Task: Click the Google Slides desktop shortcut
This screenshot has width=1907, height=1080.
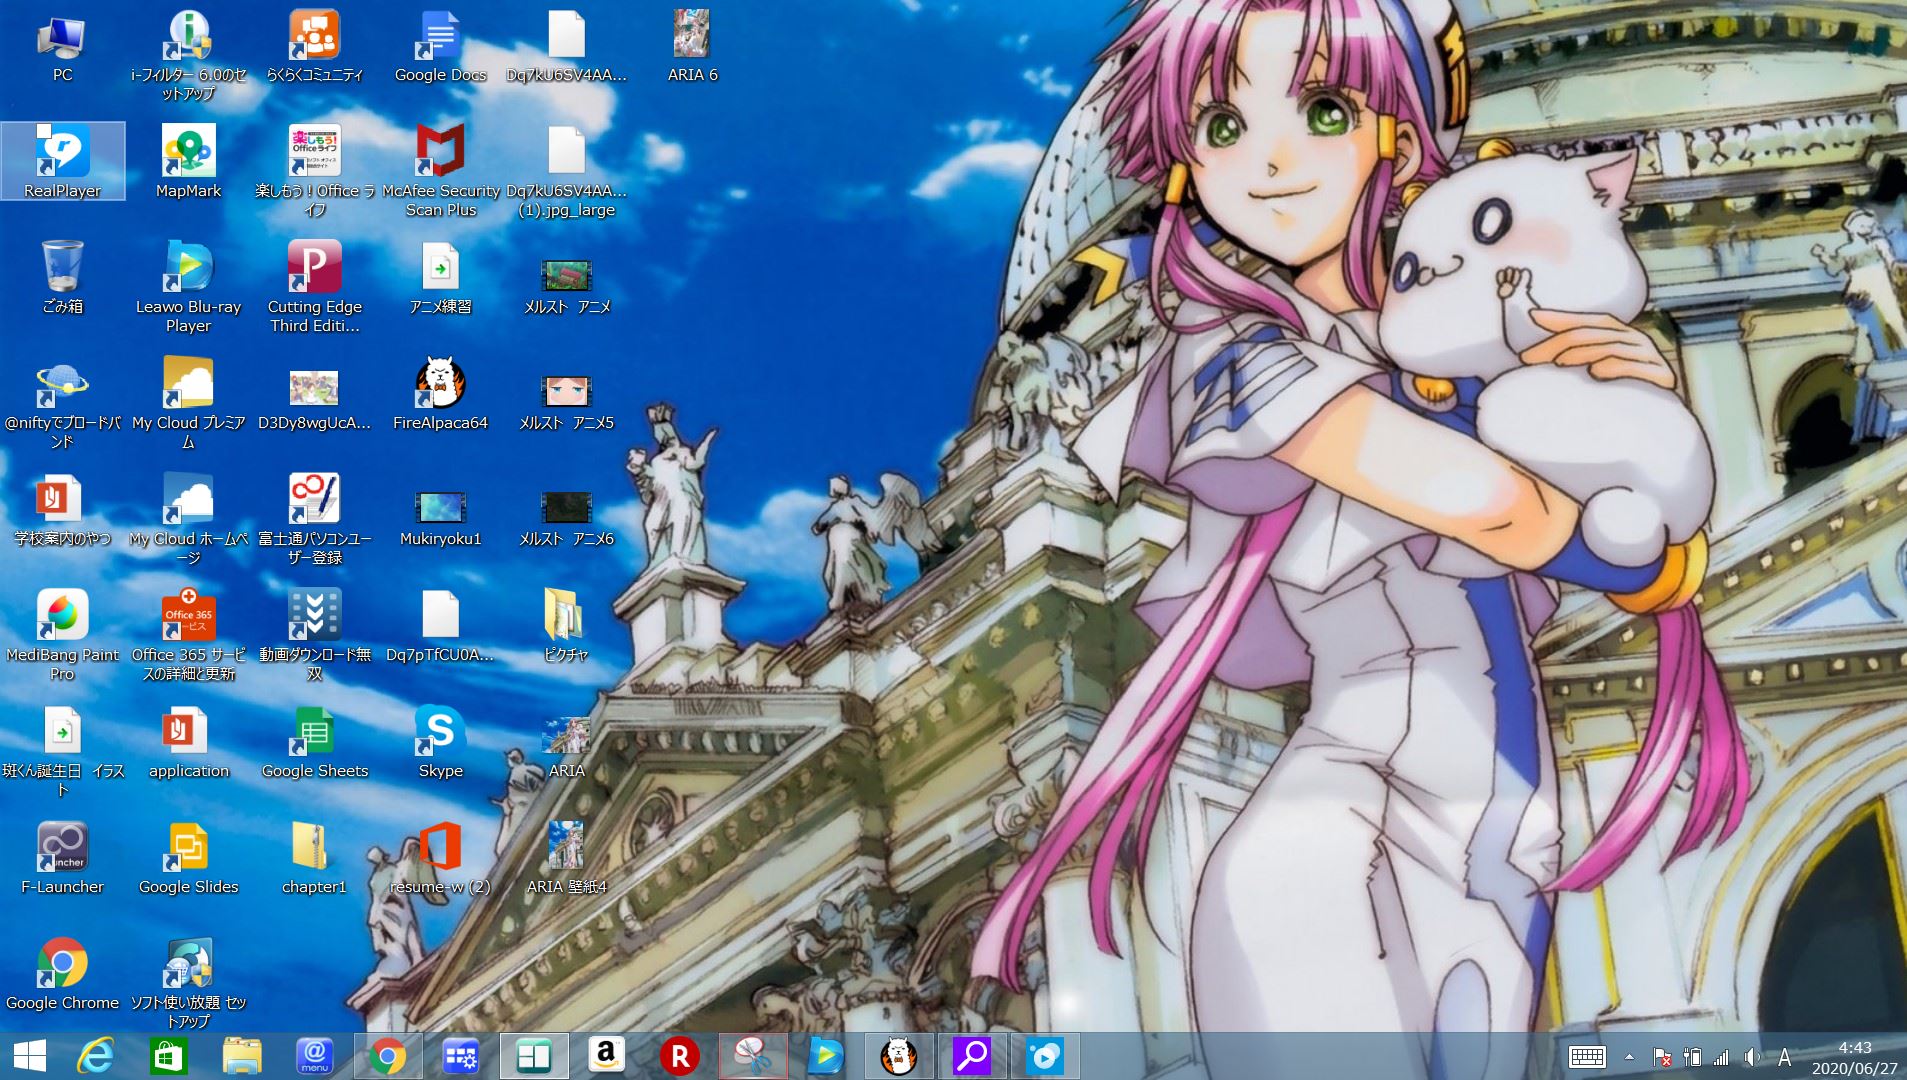Action: (188, 857)
